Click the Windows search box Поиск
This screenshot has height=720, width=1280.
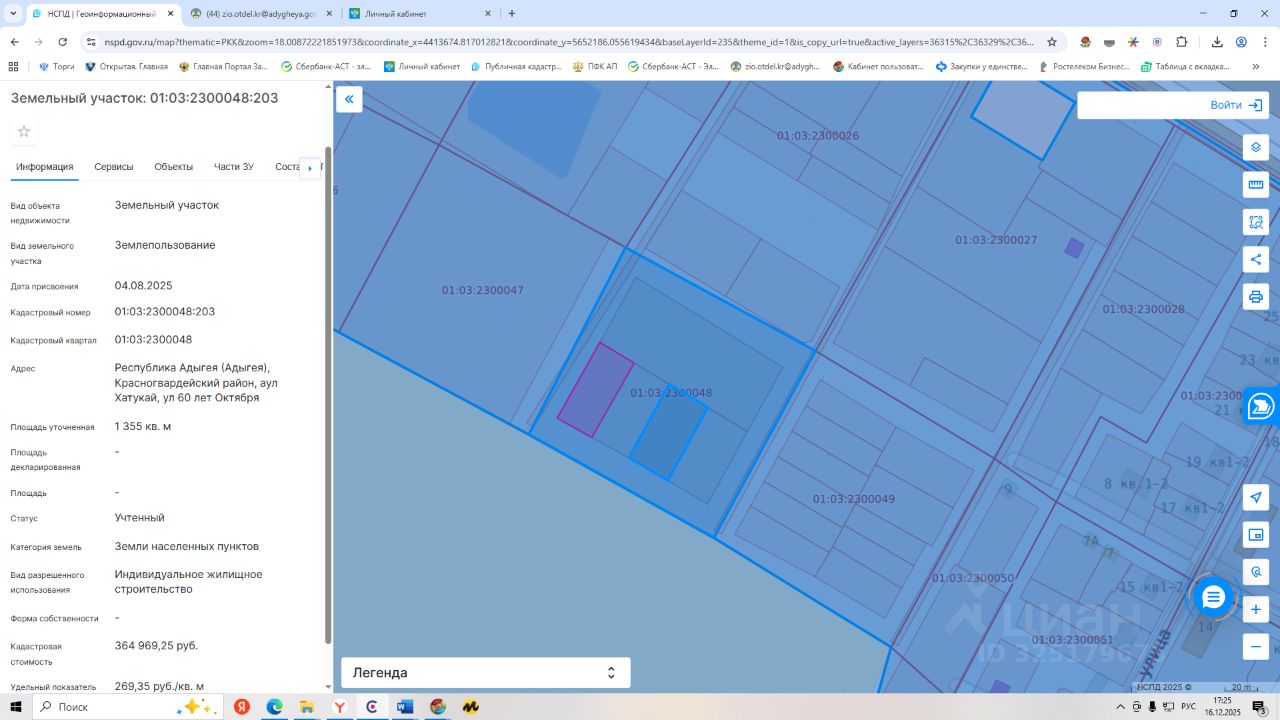(x=128, y=707)
